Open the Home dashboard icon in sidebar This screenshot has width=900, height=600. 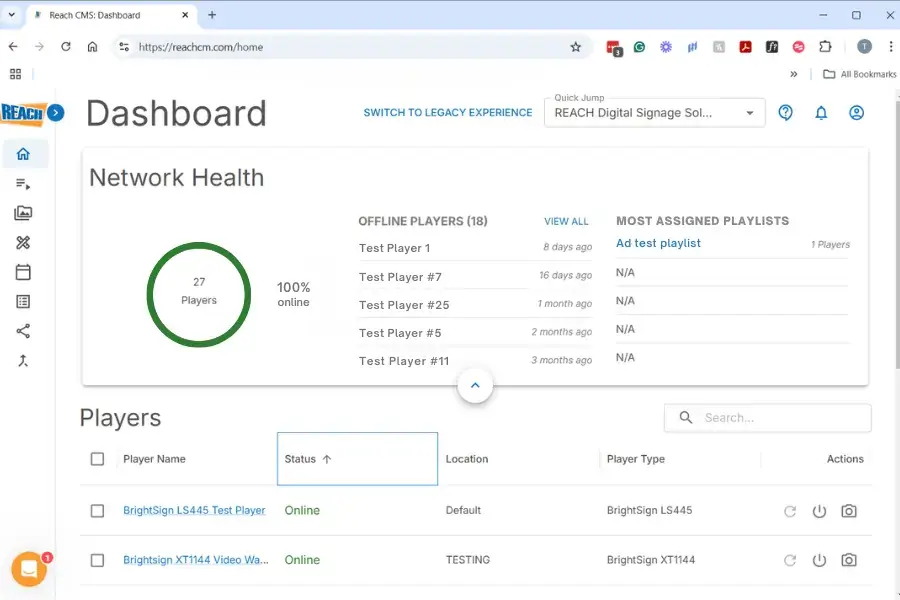(24, 154)
